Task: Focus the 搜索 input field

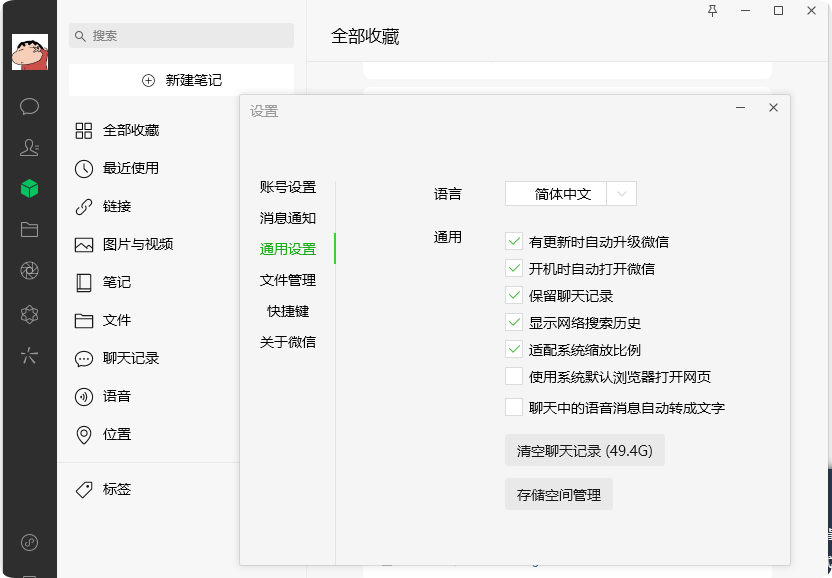Action: tap(181, 36)
